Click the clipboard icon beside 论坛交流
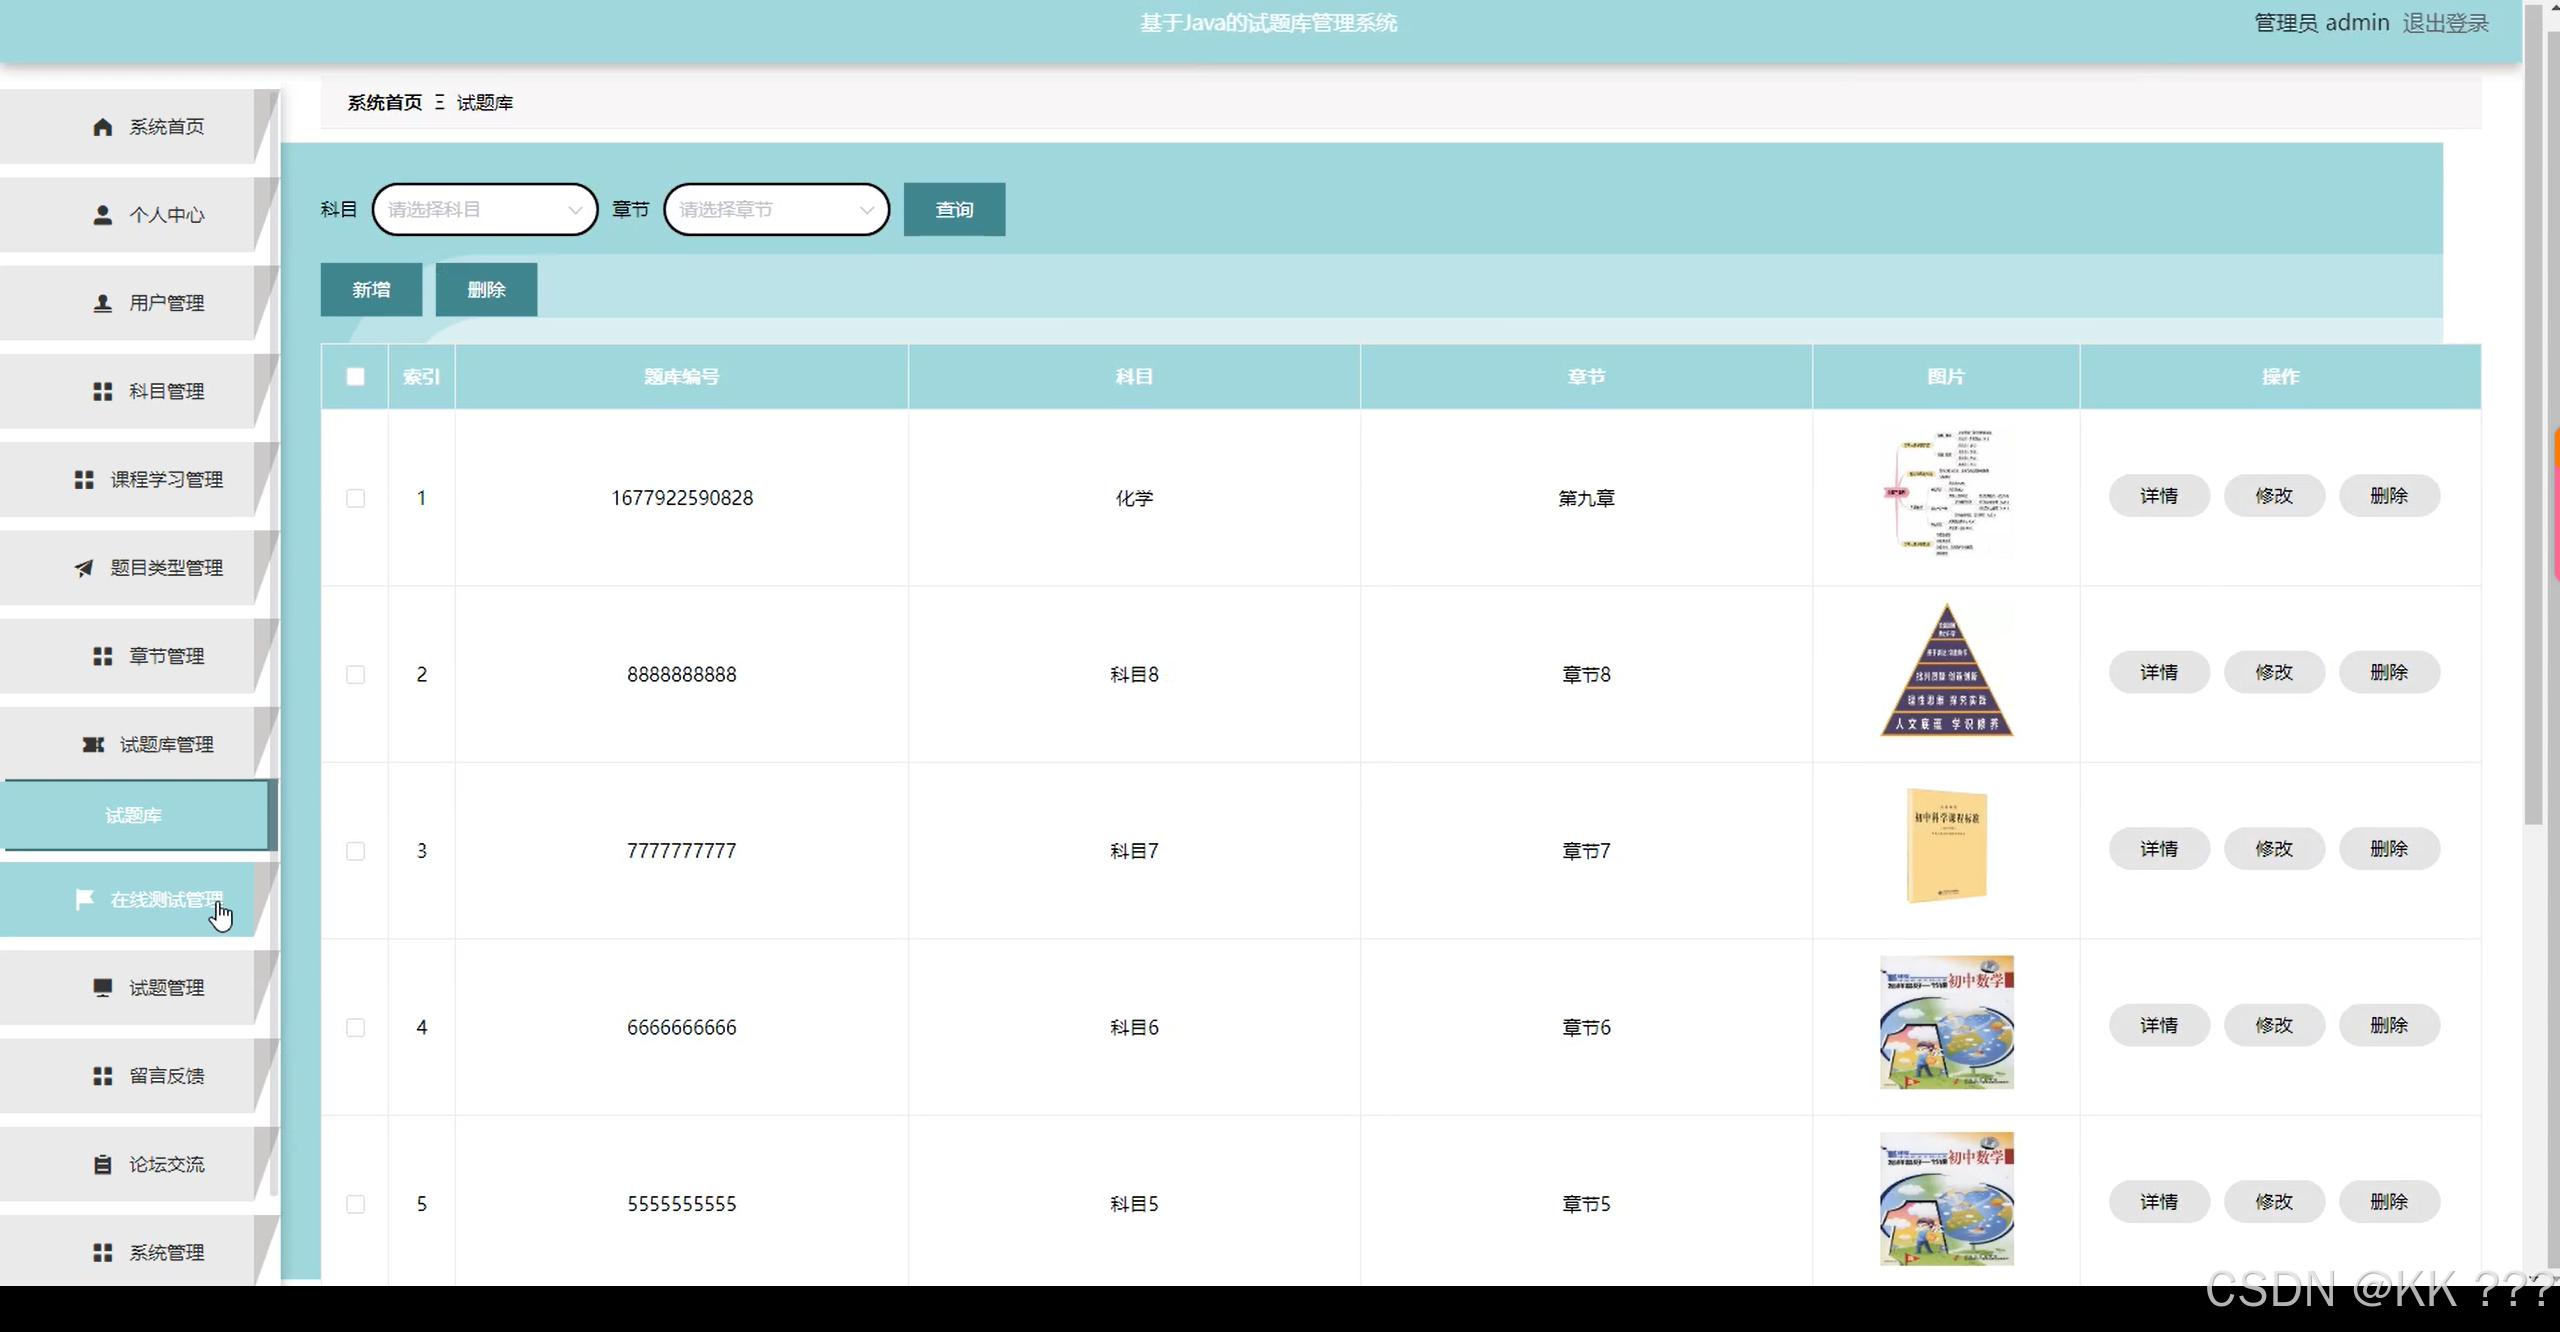The height and width of the screenshot is (1332, 2560). pos(102,1164)
